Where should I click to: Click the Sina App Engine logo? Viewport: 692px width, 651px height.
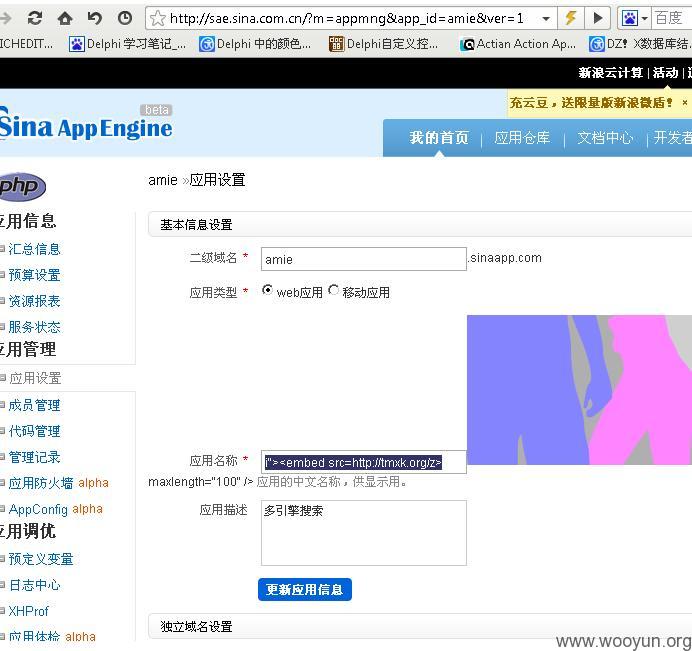click(86, 123)
